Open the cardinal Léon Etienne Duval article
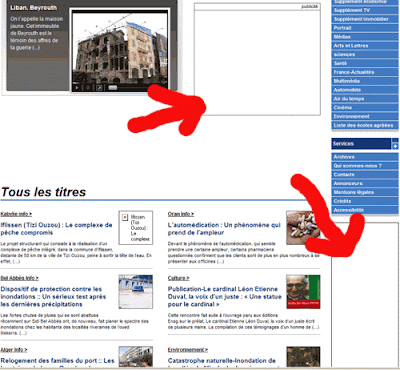Viewport: 400px width, 370px height. [225, 297]
